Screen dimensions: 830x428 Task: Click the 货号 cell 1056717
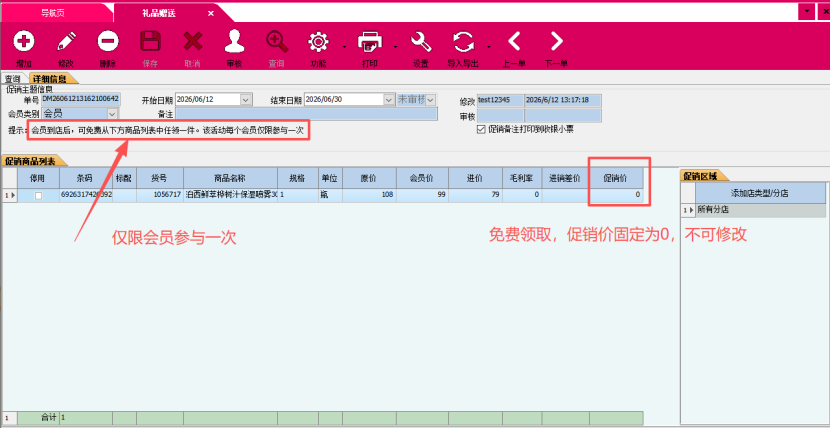[x=160, y=196]
